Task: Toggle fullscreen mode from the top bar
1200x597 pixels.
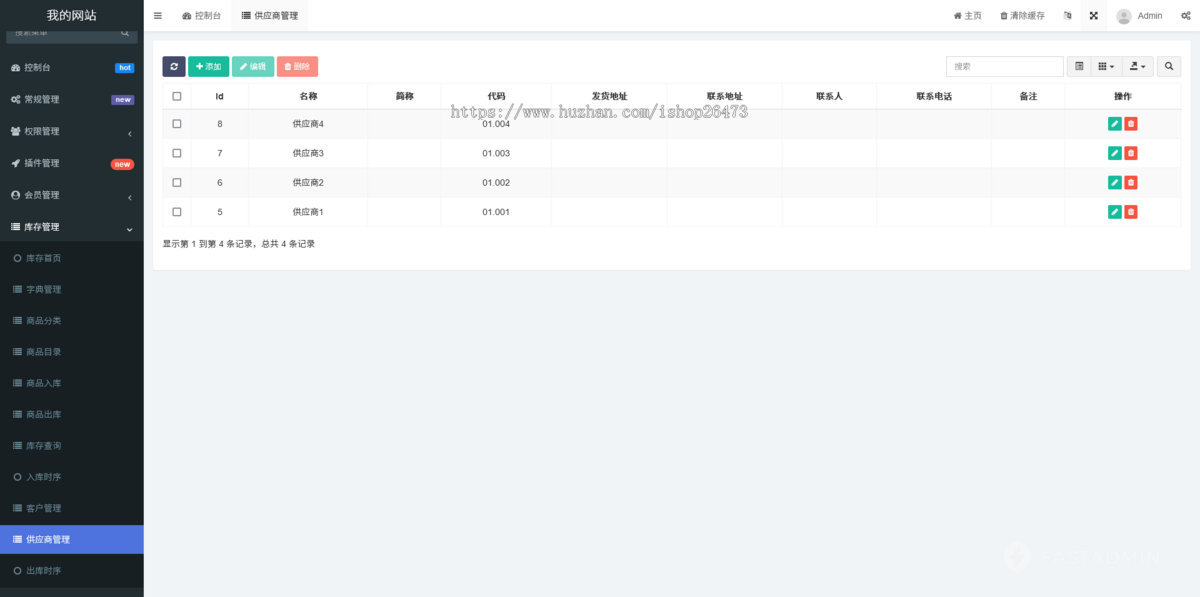Action: point(1093,15)
